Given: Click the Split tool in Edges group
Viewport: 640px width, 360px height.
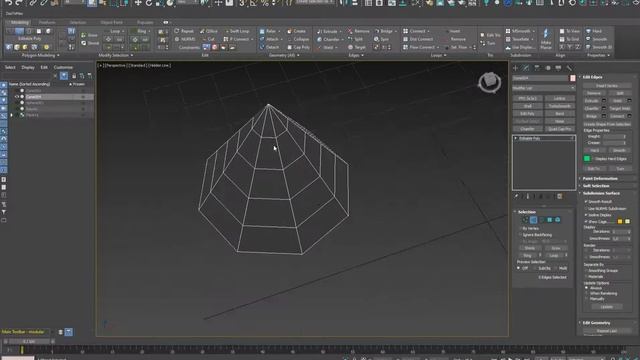Looking at the screenshot, I should [x=355, y=39].
